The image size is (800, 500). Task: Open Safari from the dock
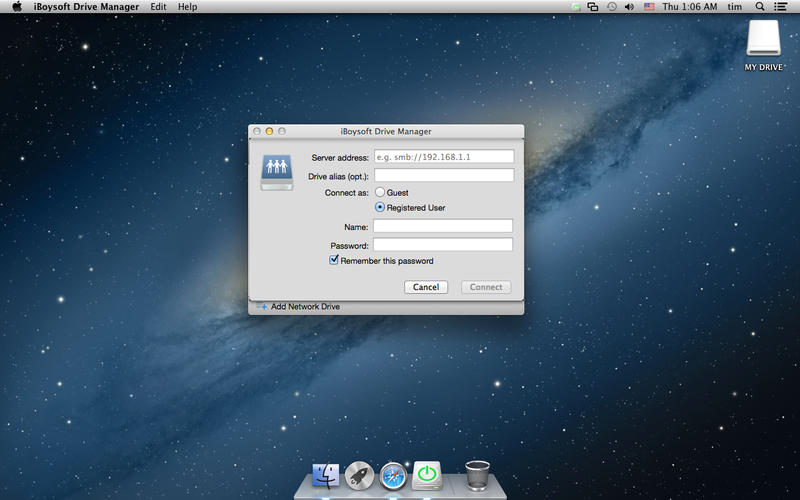(394, 475)
